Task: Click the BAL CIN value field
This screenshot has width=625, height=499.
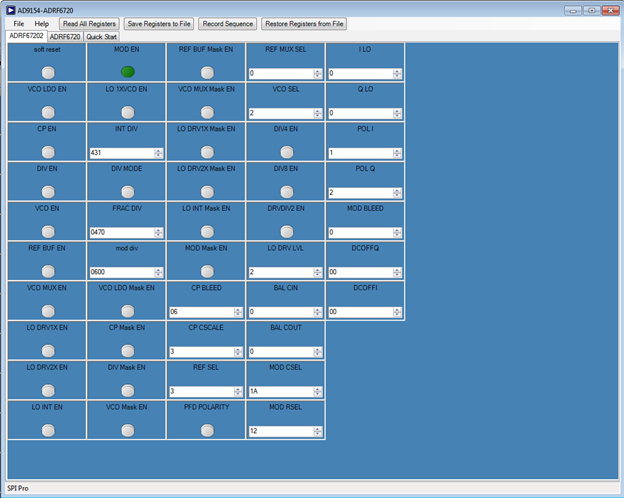Action: (281, 312)
